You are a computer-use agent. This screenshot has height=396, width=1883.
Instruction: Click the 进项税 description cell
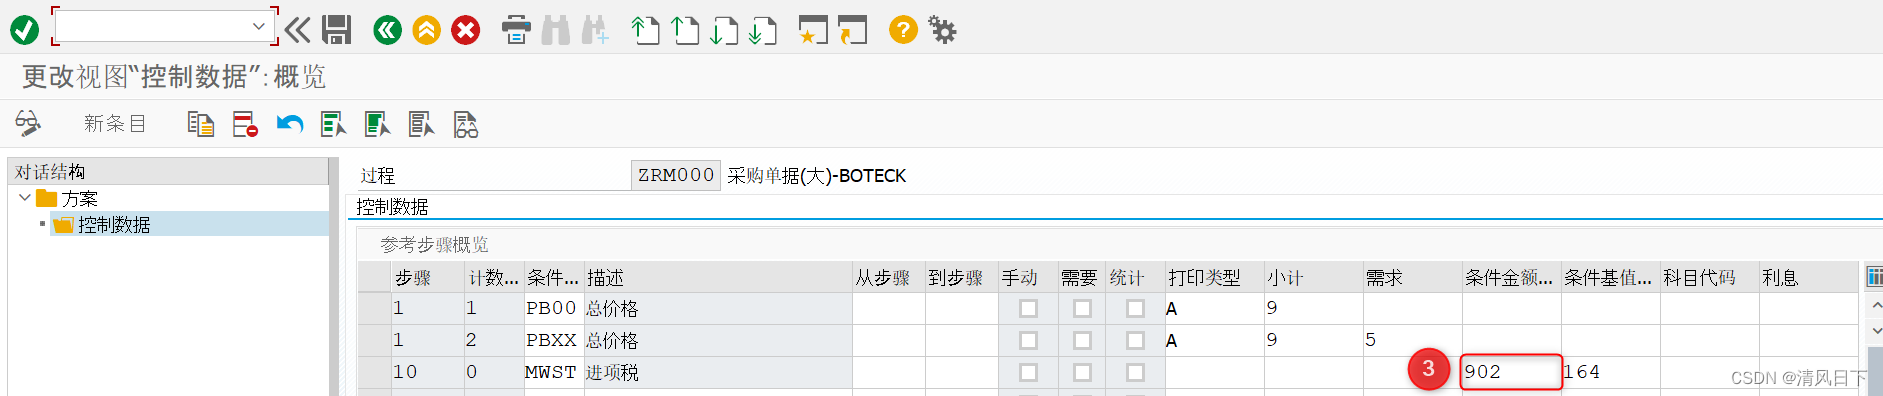[x=717, y=372]
